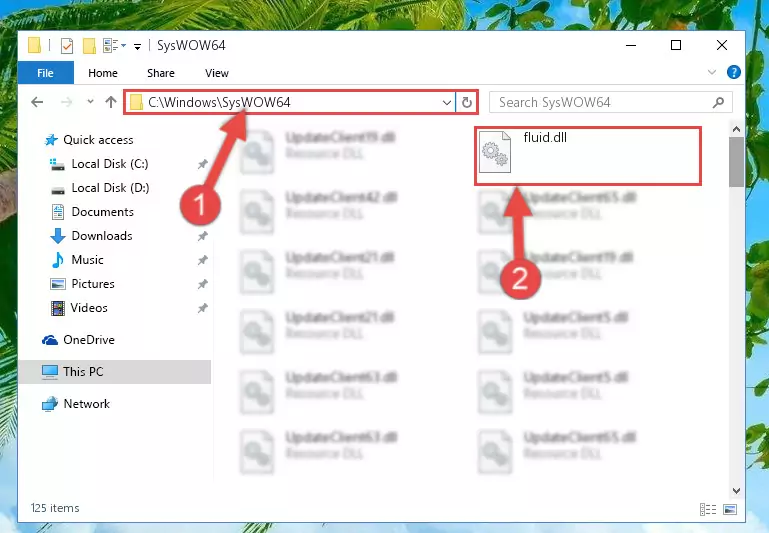Open Downloads in the sidebar

[92, 236]
